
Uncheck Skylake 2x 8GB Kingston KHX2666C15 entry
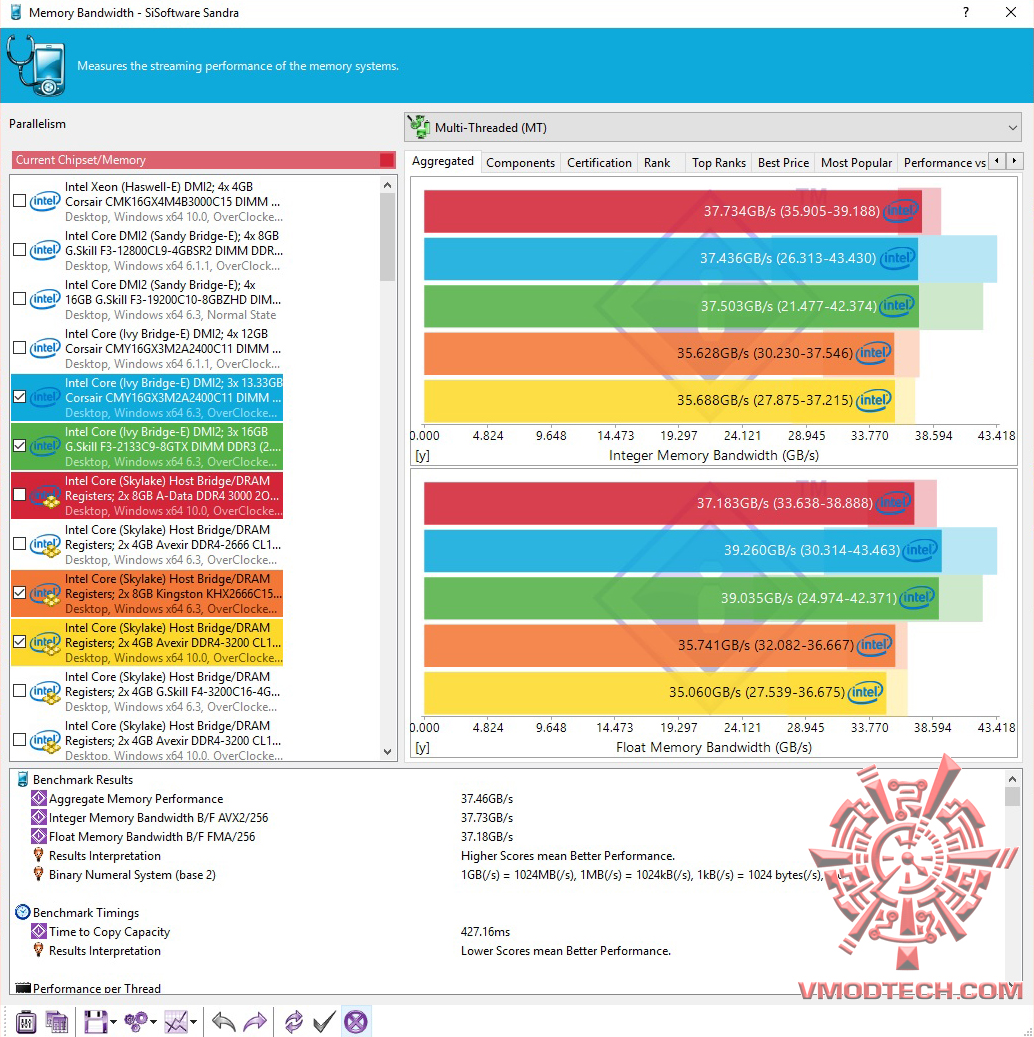click(x=20, y=592)
